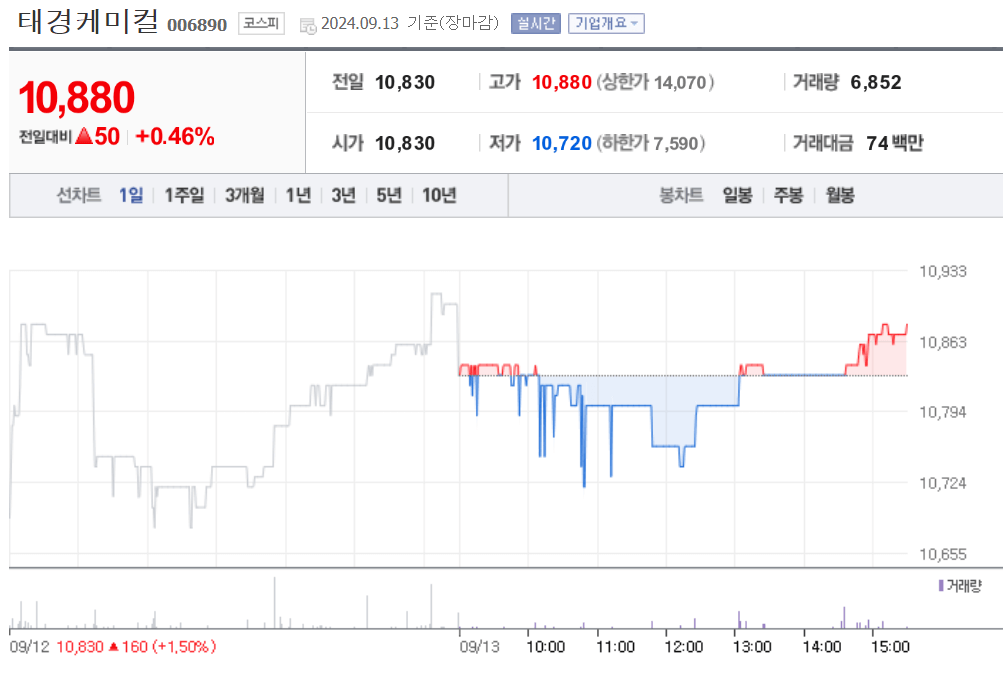
Task: Click the 10,794 price axis label
Action: pyautogui.click(x=943, y=413)
